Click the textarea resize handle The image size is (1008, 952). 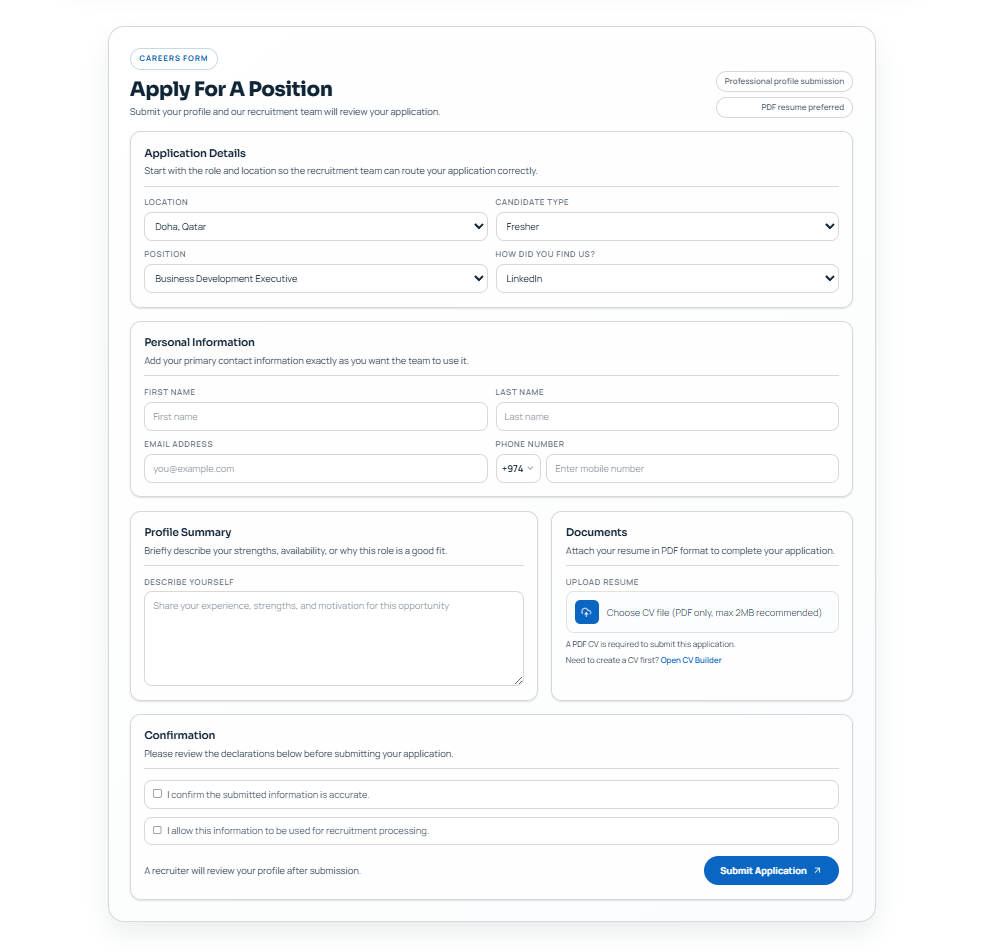[x=519, y=681]
